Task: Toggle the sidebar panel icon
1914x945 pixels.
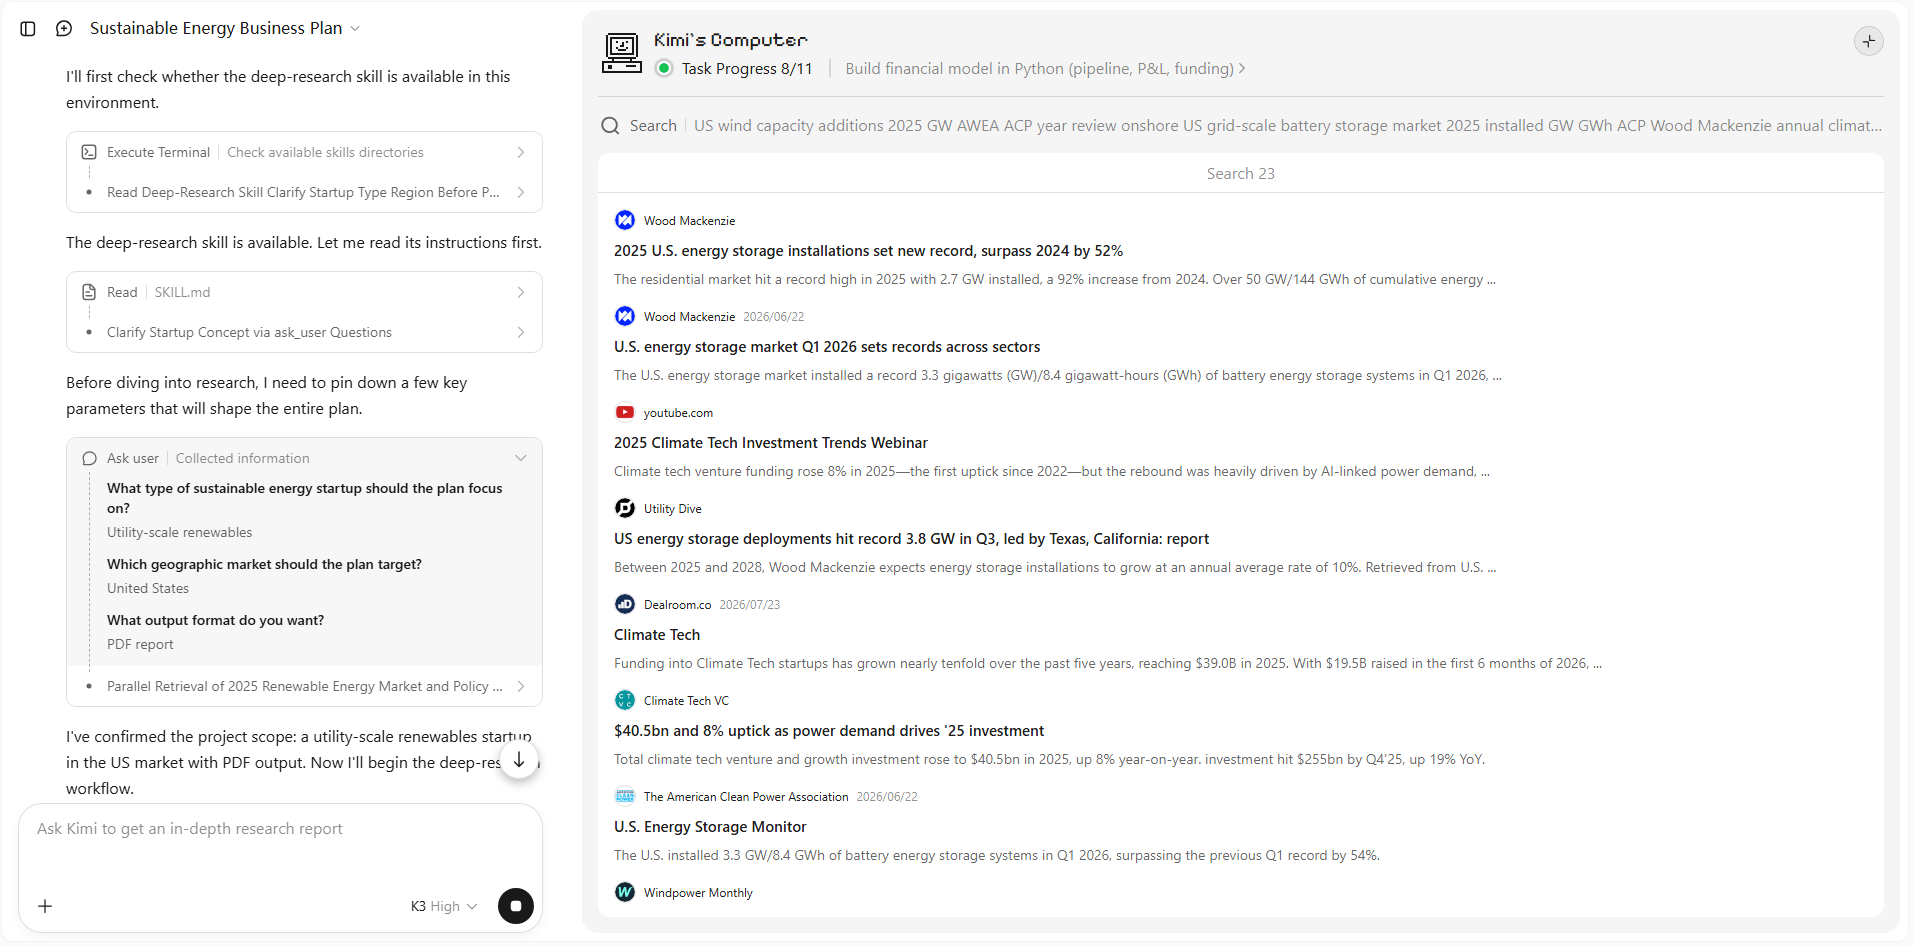Action: click(x=28, y=29)
